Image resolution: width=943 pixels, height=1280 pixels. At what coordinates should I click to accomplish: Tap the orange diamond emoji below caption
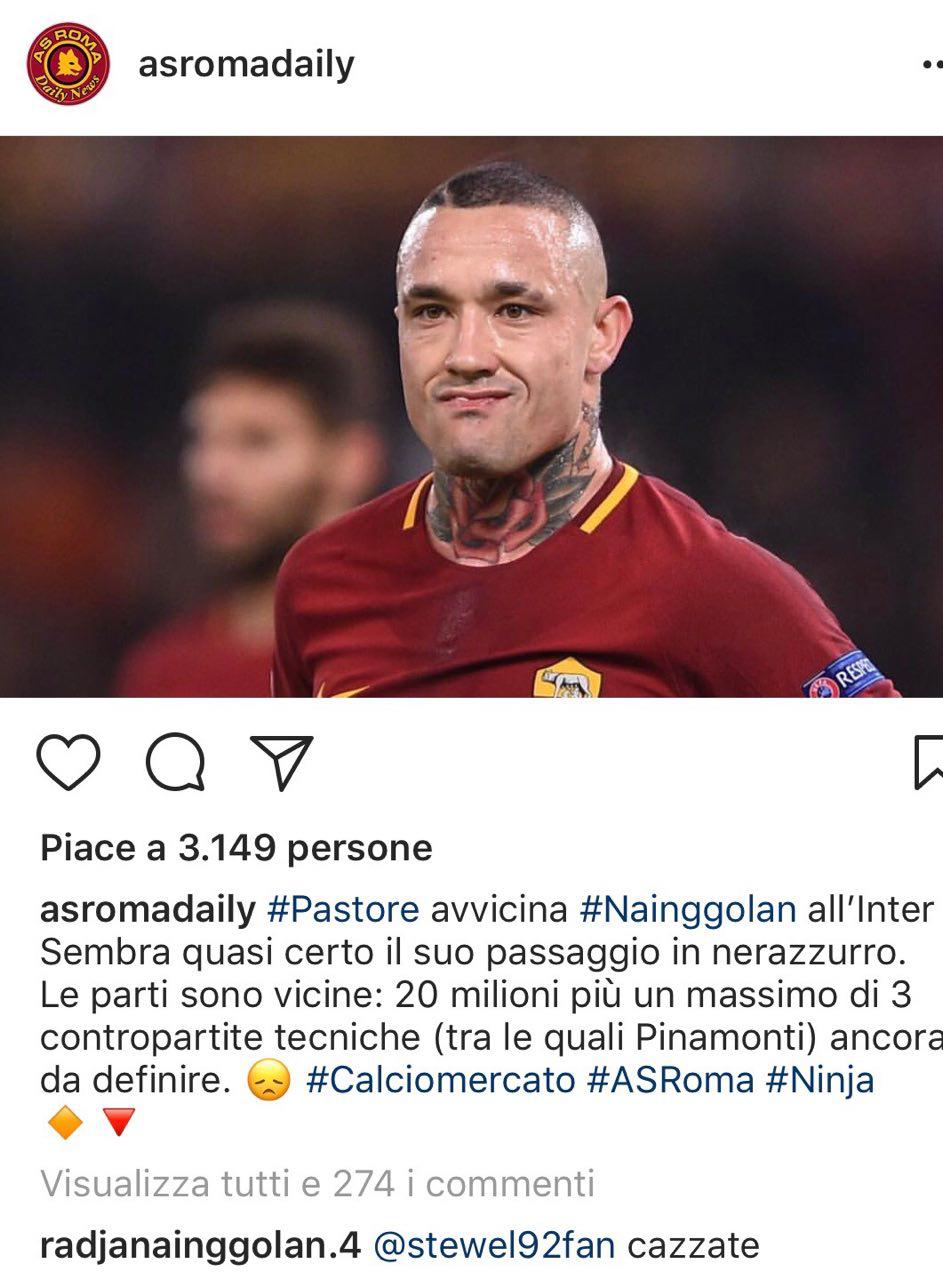click(65, 1124)
